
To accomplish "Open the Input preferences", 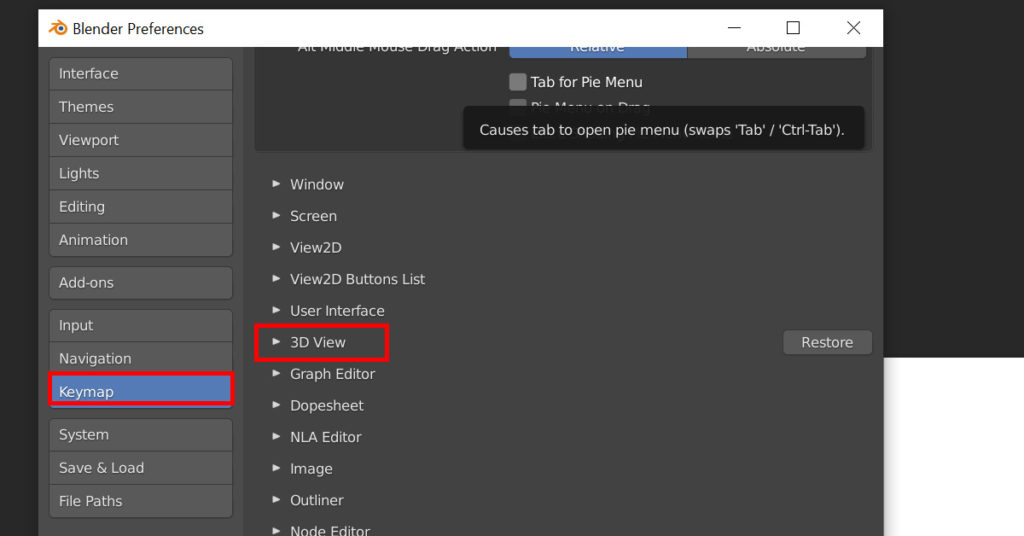I will (x=140, y=325).
